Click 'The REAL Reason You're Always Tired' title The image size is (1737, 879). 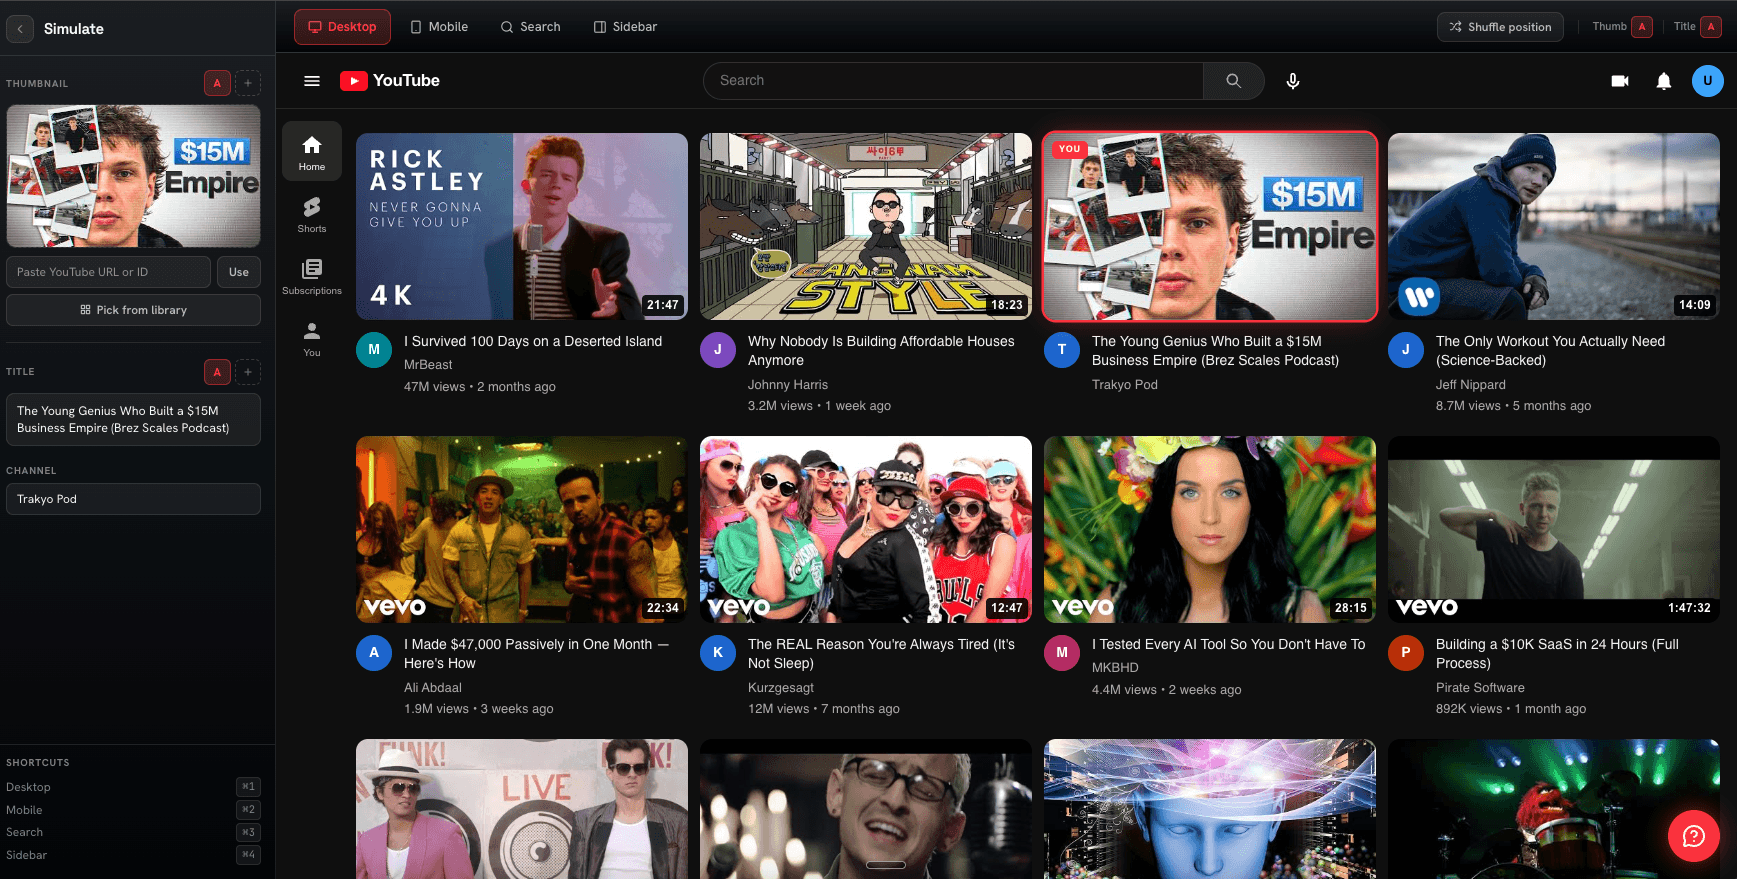881,654
